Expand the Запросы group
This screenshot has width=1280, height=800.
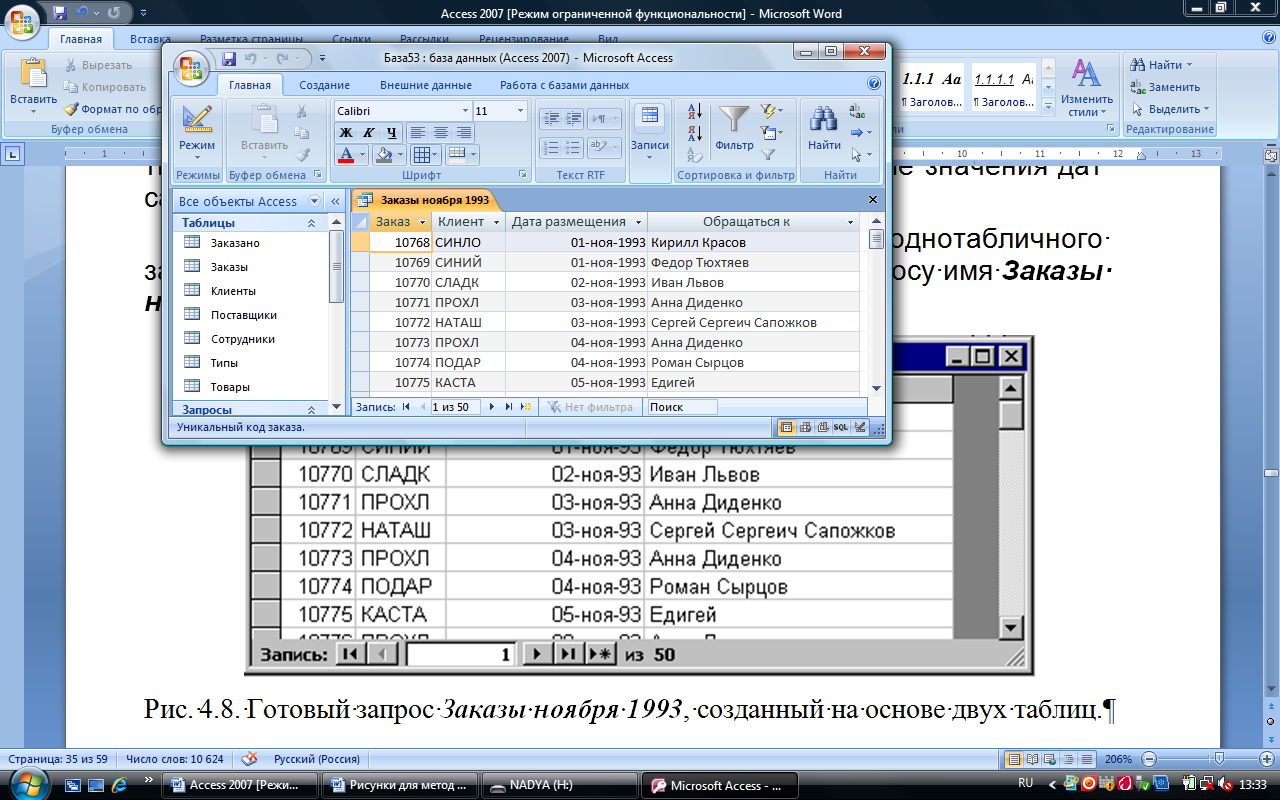coord(311,409)
